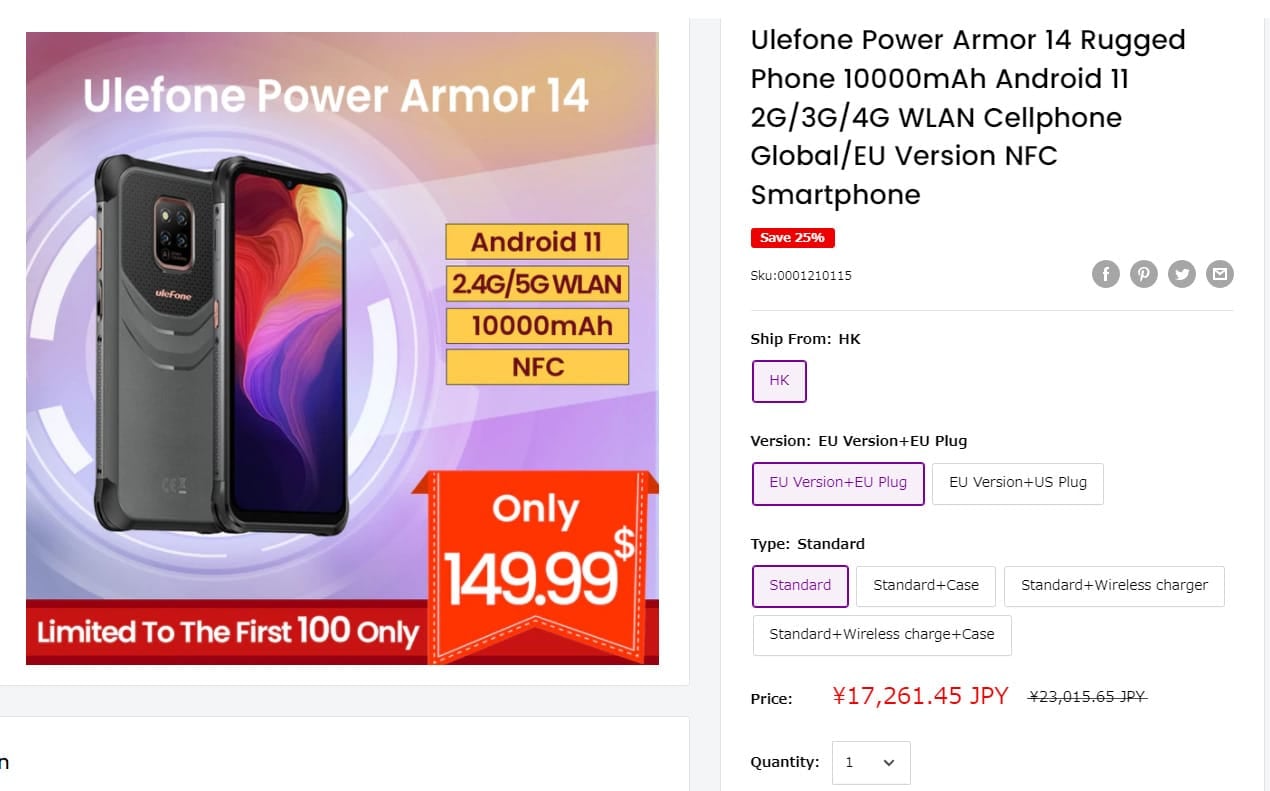1270x791 pixels.
Task: Click the quantity dropdown chevron arrow
Action: tap(889, 763)
